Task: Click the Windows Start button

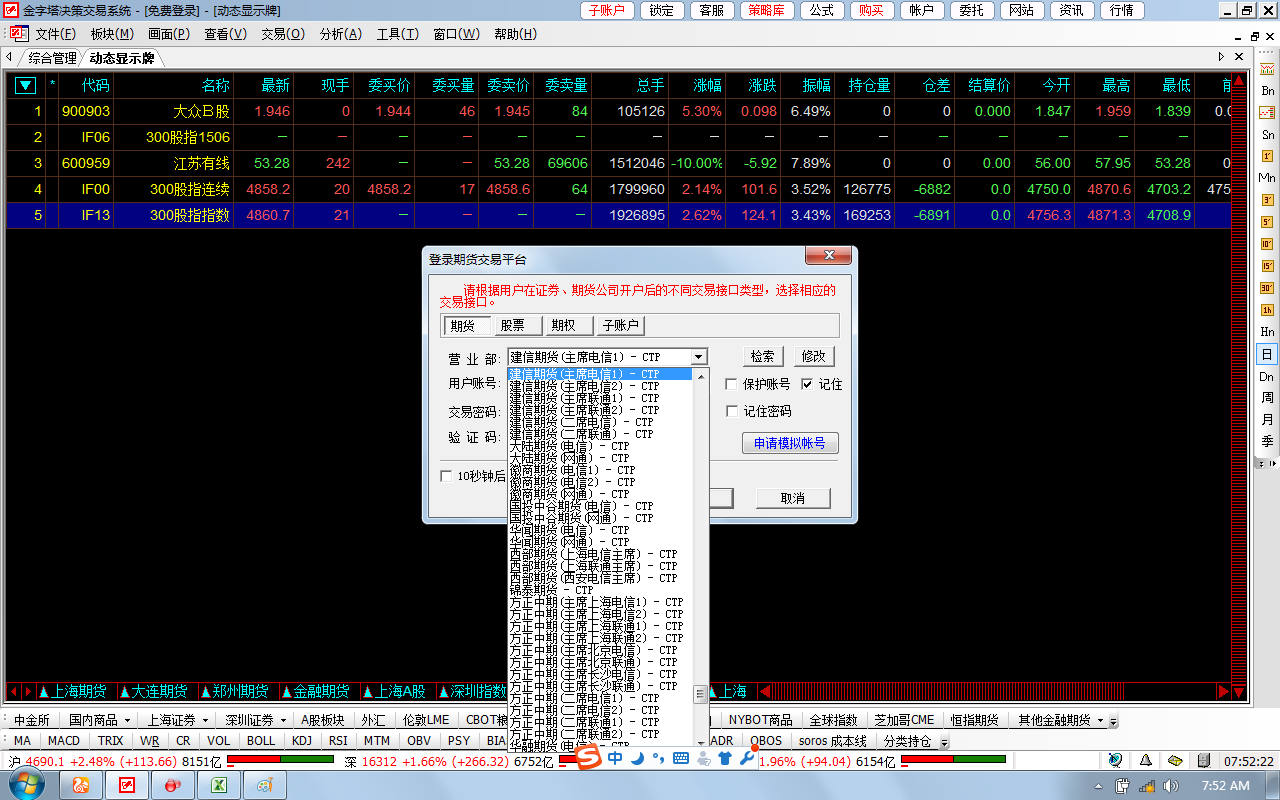Action: pyautogui.click(x=27, y=785)
